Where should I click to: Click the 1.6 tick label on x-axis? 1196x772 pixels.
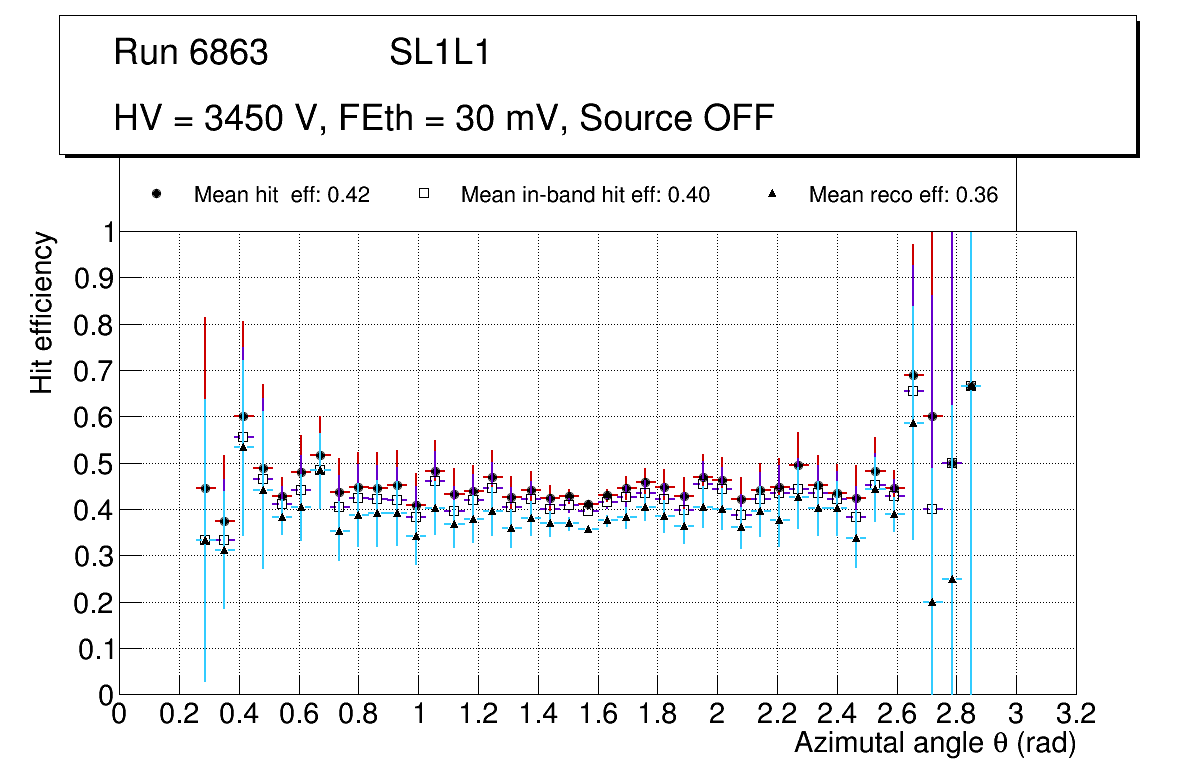597,713
